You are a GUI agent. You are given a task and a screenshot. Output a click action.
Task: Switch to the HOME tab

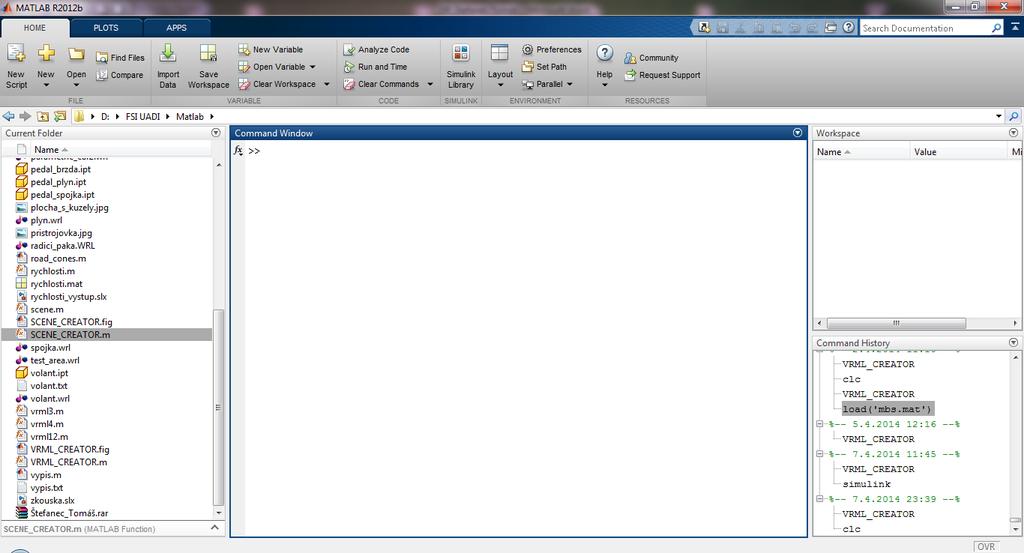coord(35,28)
